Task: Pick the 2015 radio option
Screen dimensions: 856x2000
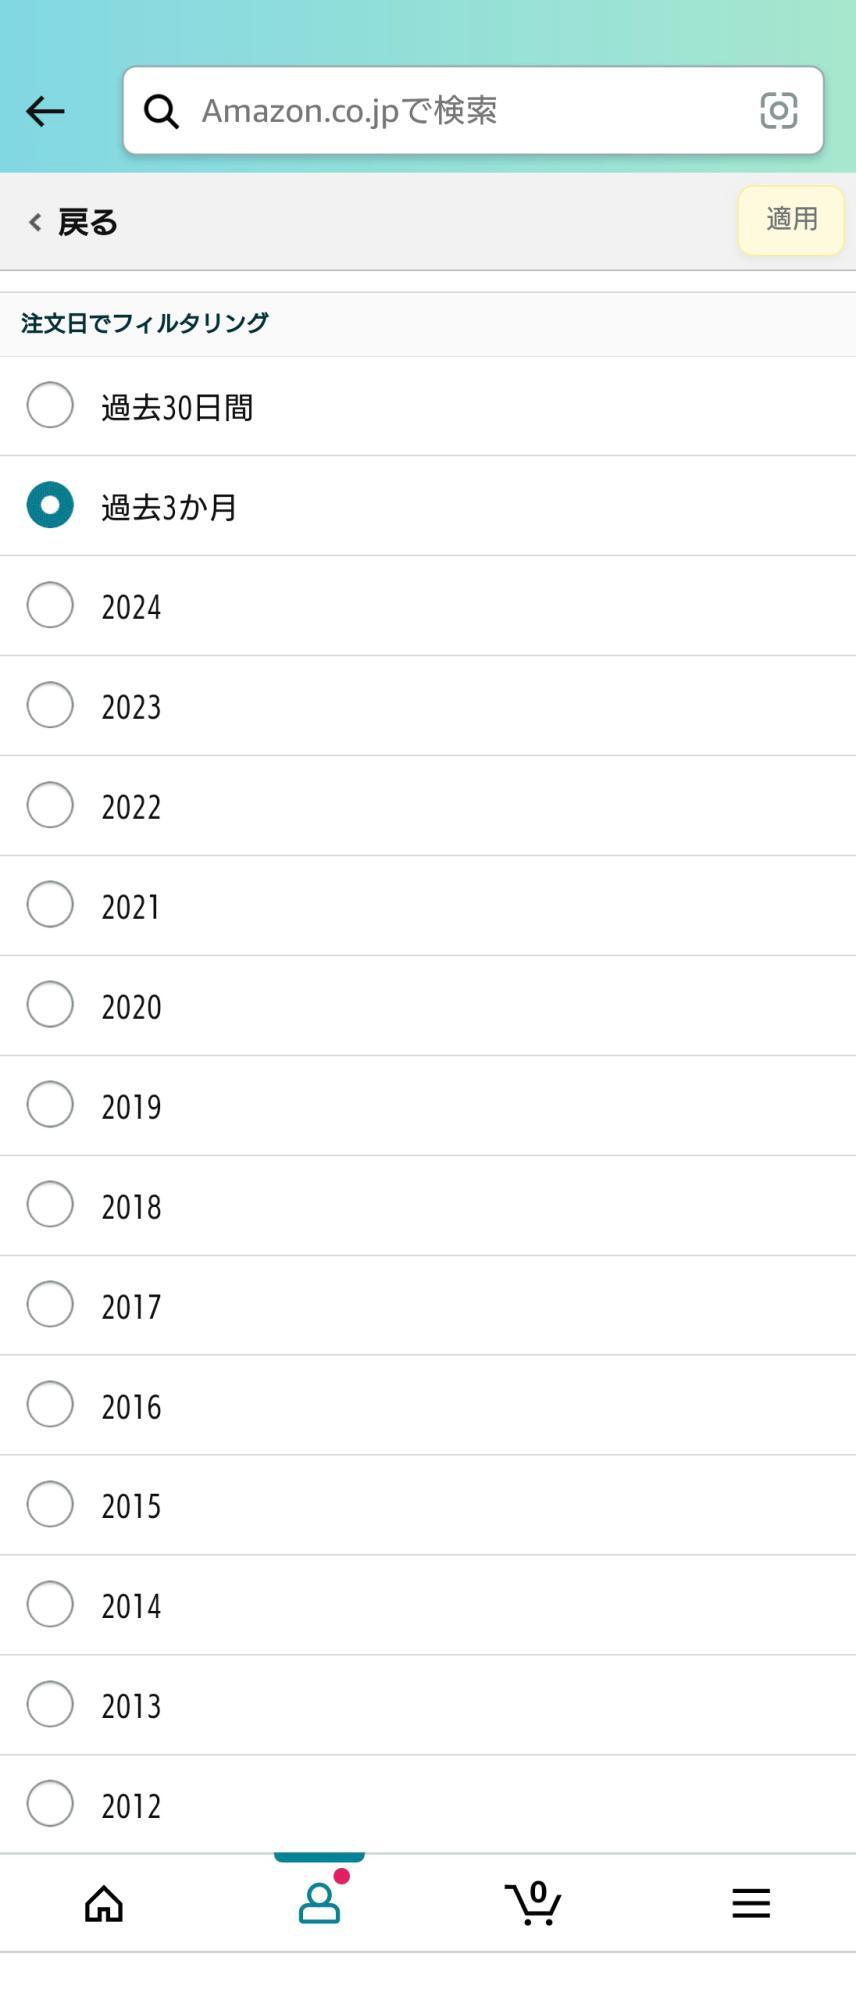Action: click(50, 1504)
